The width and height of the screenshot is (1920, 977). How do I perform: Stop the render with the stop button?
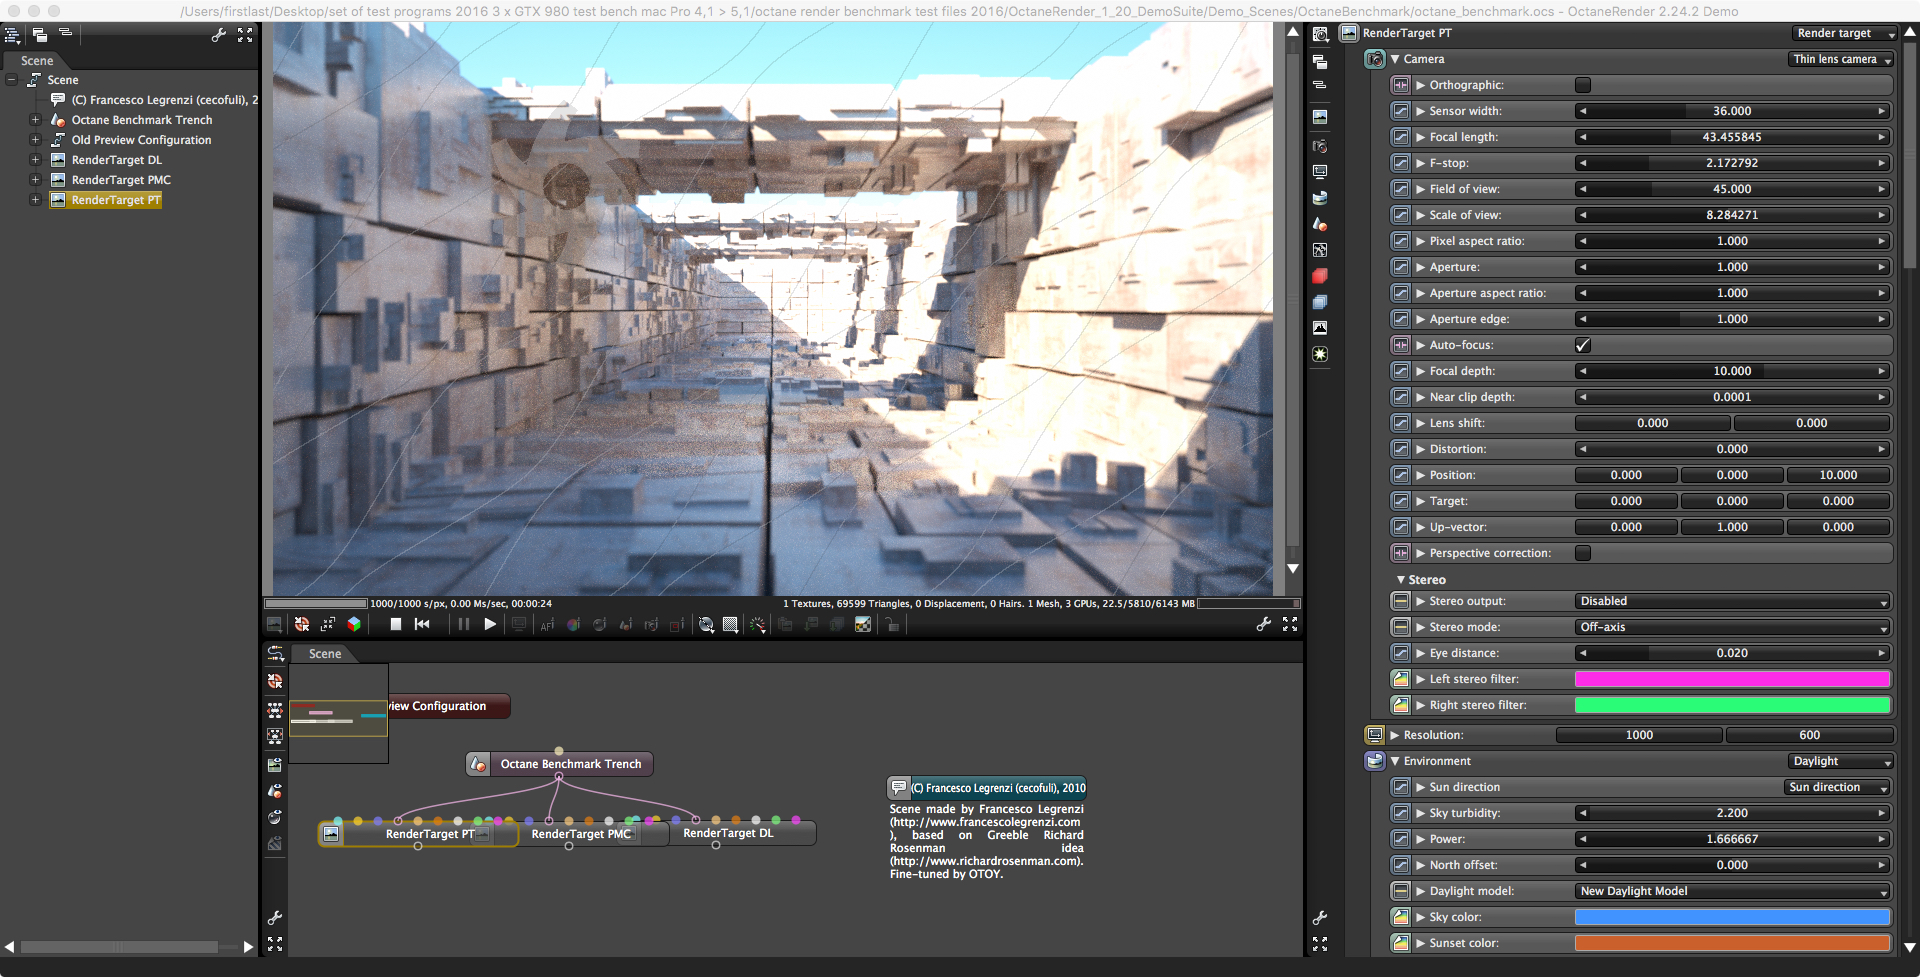(396, 624)
